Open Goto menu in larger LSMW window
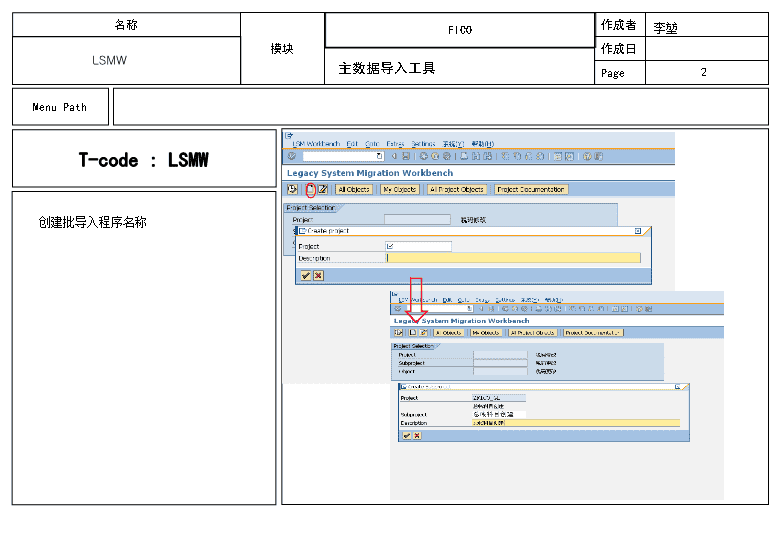The image size is (780, 540). [x=372, y=144]
